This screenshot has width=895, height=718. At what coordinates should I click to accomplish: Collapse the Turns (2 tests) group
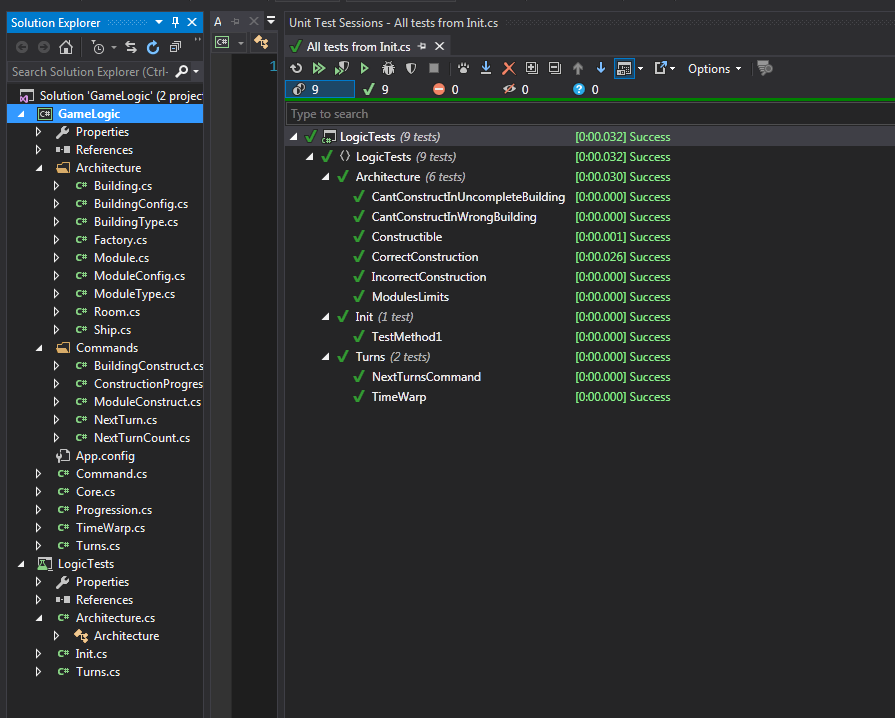coord(326,357)
